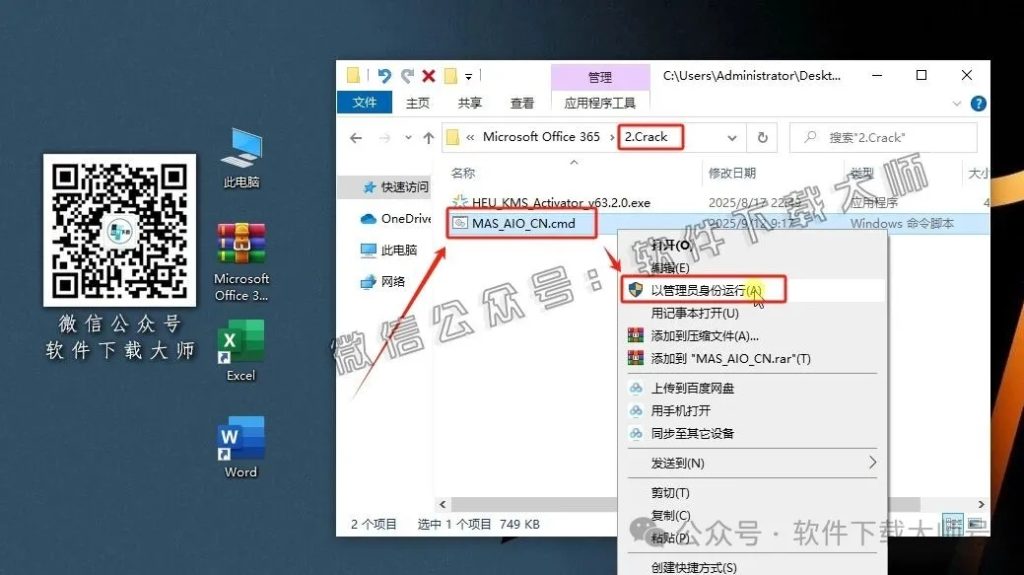Click the folder icon in address bar
The width and height of the screenshot is (1024, 575).
pos(453,137)
